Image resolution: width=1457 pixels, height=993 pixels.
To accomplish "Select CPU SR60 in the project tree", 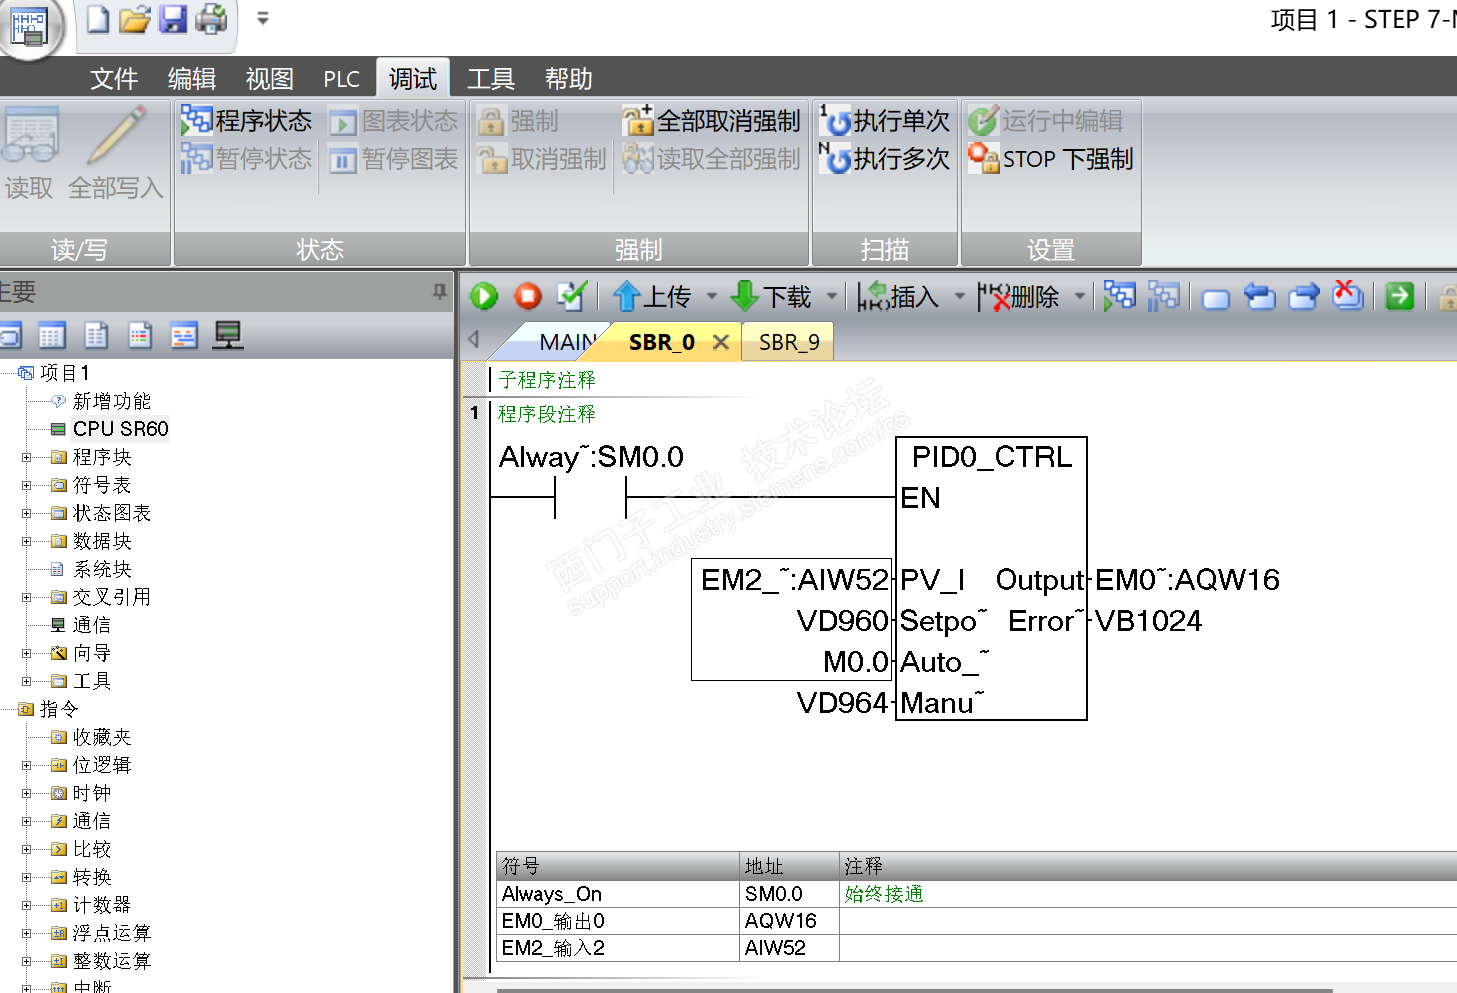I will click(x=120, y=429).
